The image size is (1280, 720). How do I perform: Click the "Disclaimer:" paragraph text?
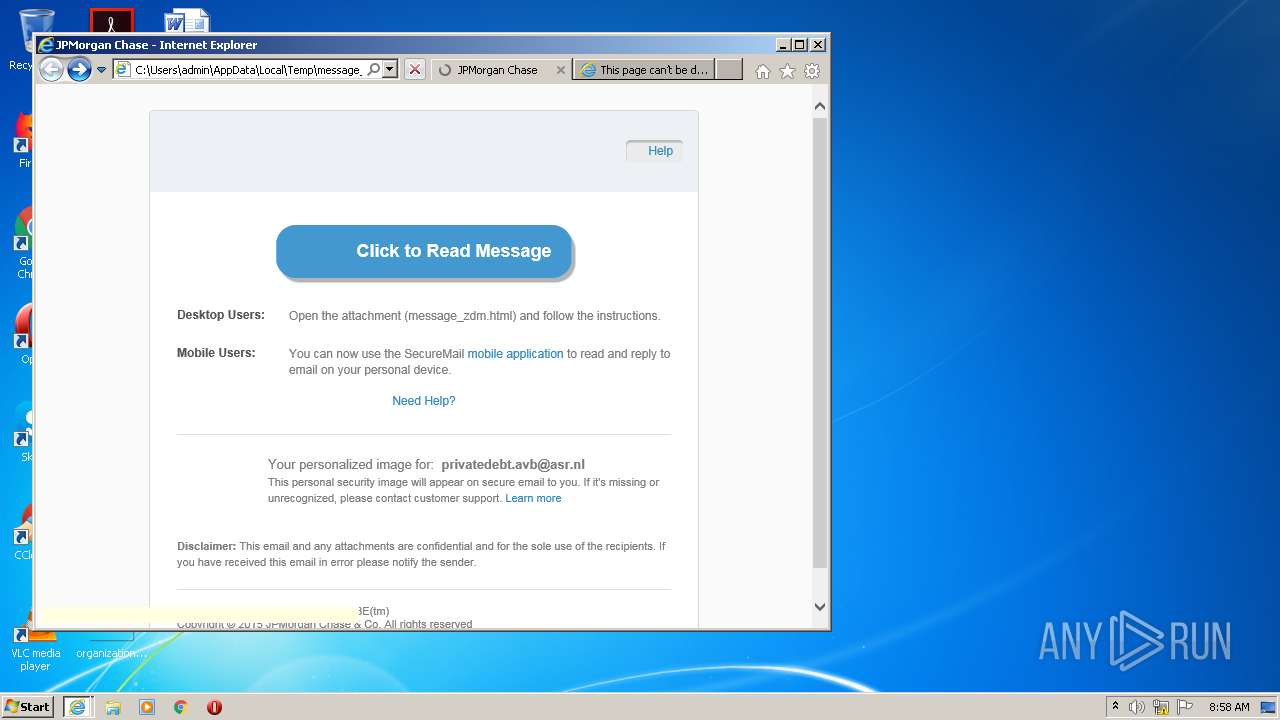pyautogui.click(x=421, y=554)
